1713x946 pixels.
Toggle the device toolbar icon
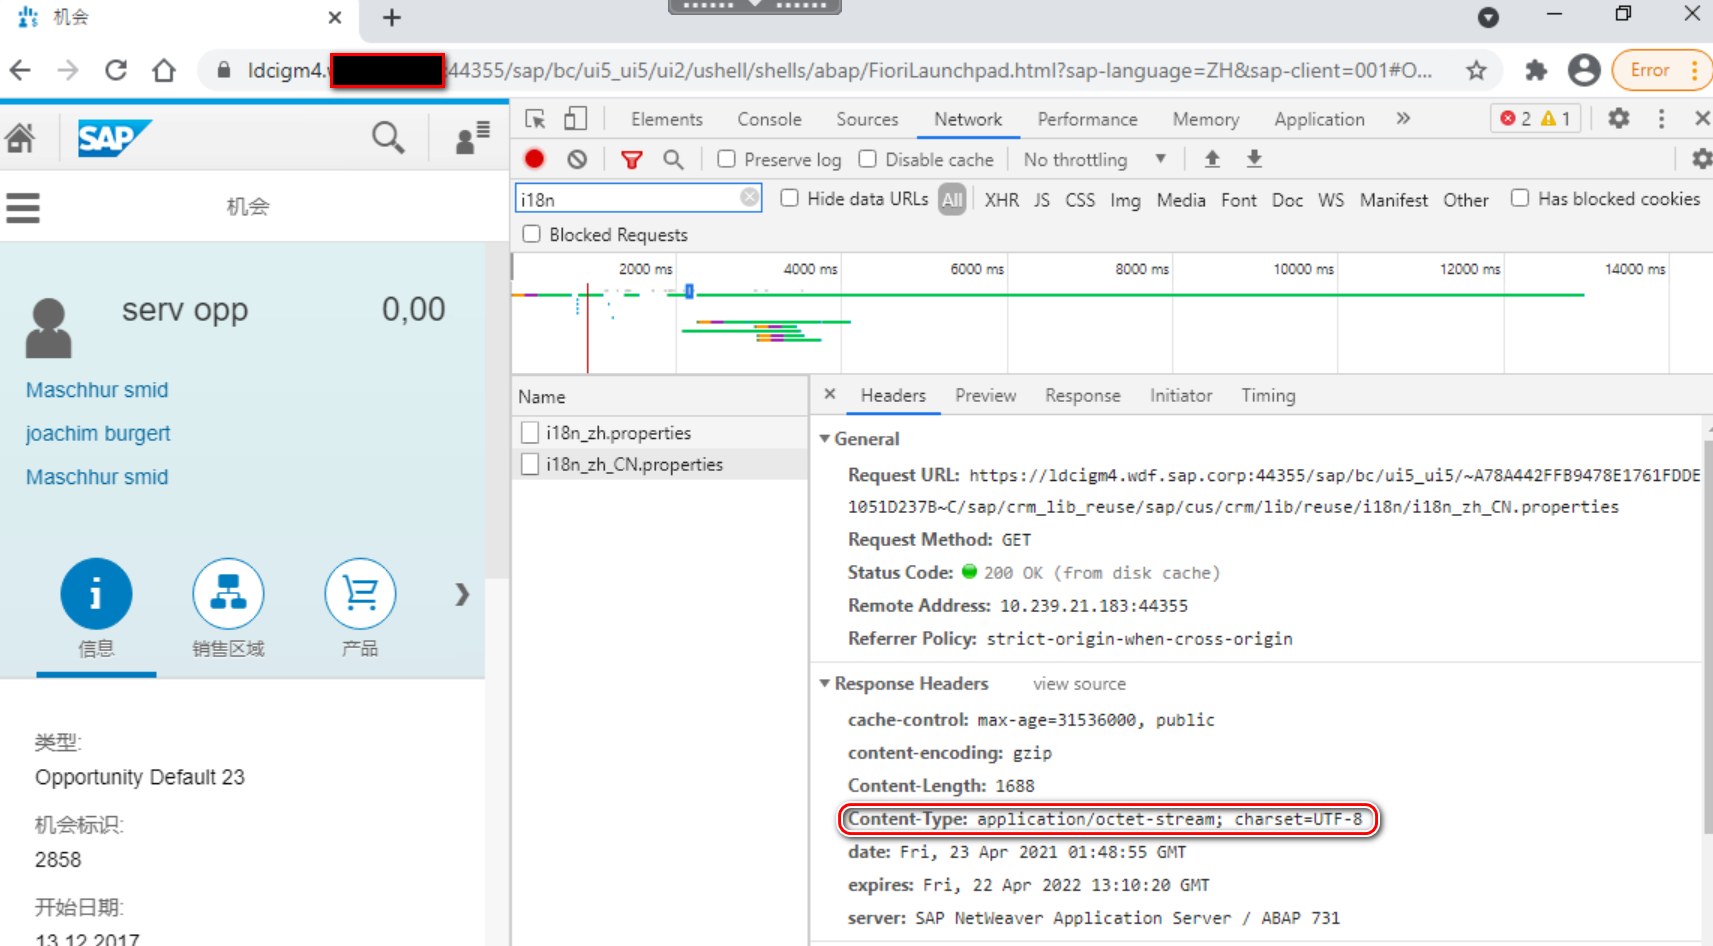575,119
